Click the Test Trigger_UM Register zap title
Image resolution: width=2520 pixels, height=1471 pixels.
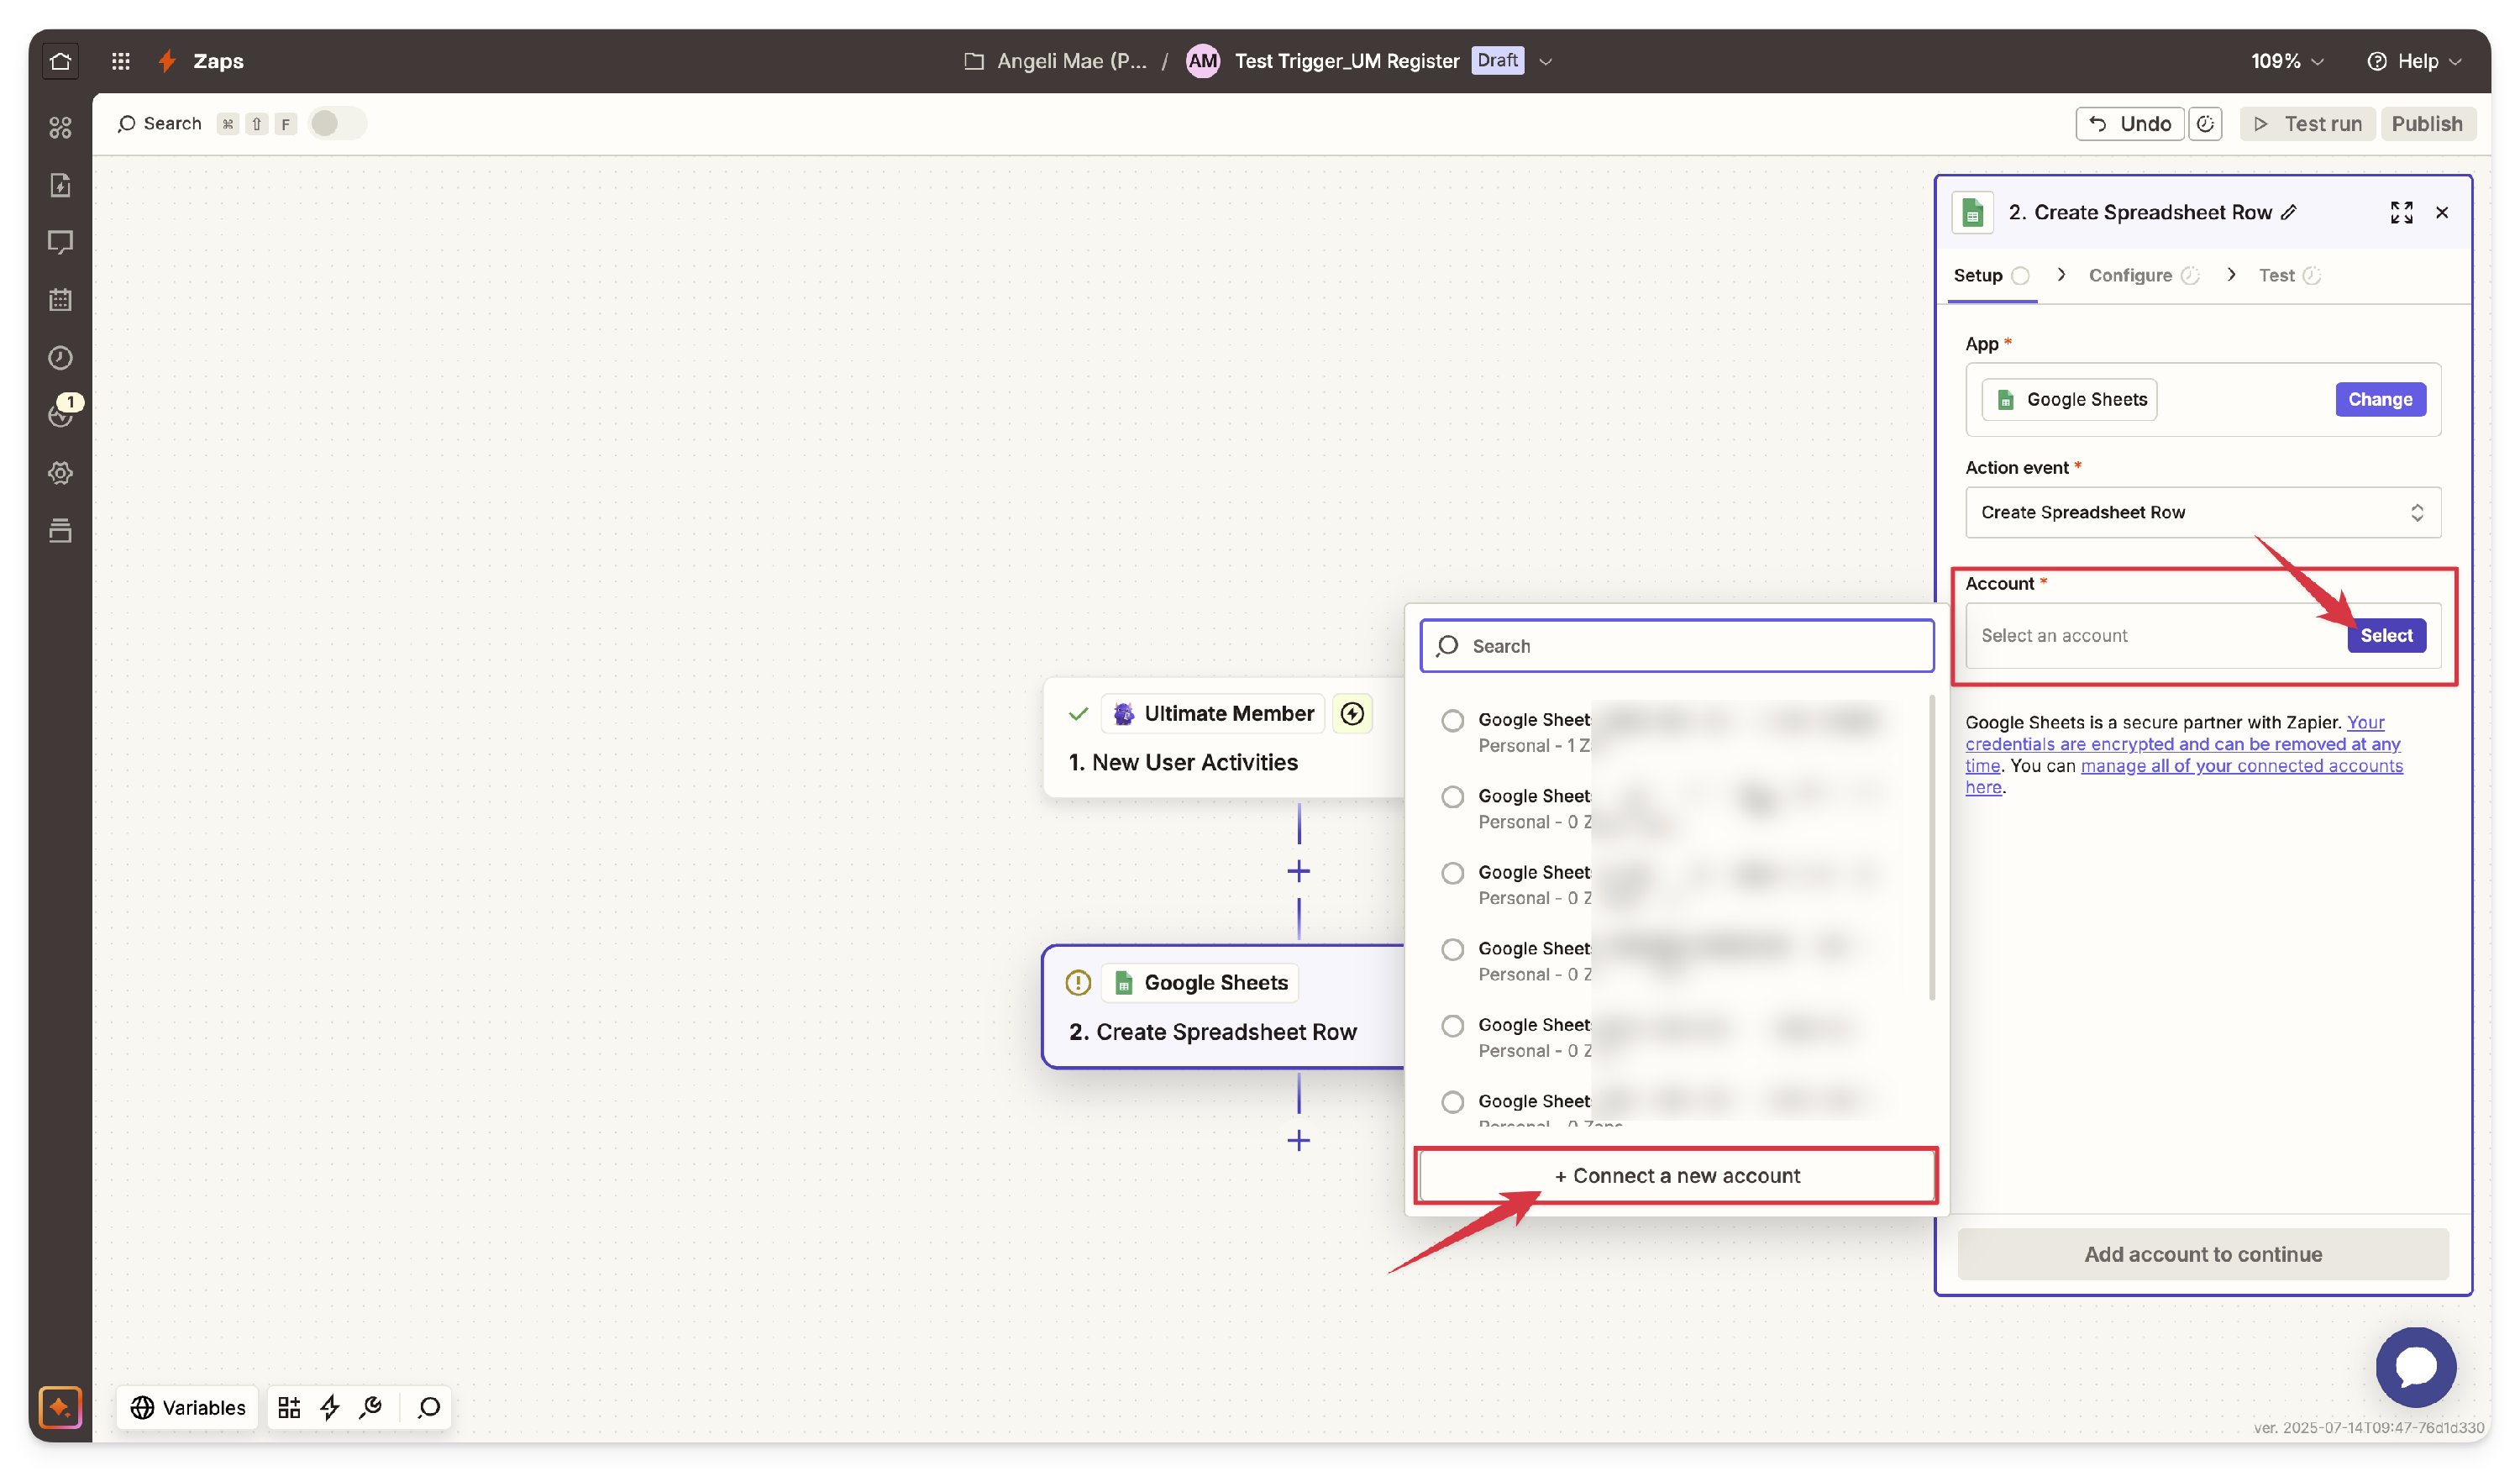click(1346, 61)
